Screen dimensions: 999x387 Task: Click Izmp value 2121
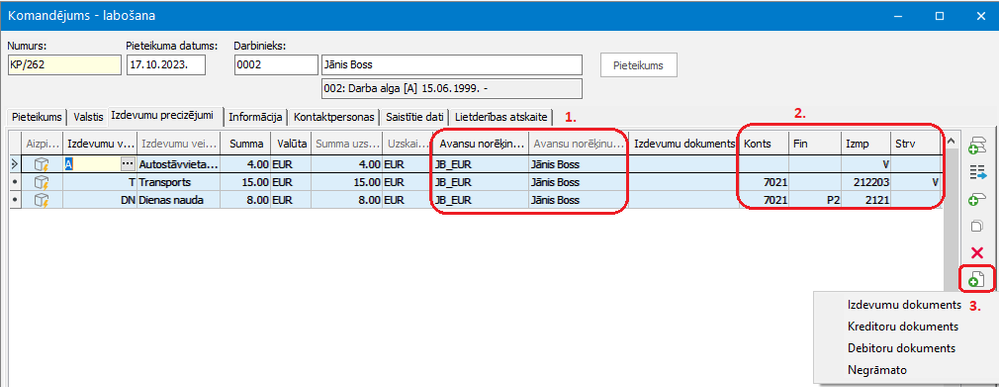coord(865,200)
